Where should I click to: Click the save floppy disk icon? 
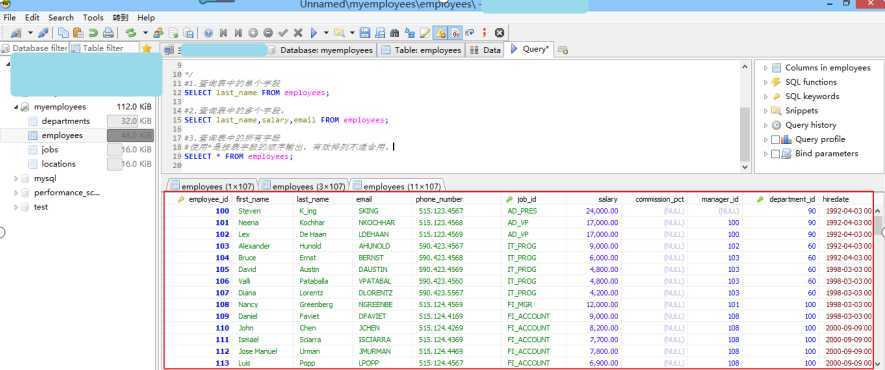click(x=365, y=33)
